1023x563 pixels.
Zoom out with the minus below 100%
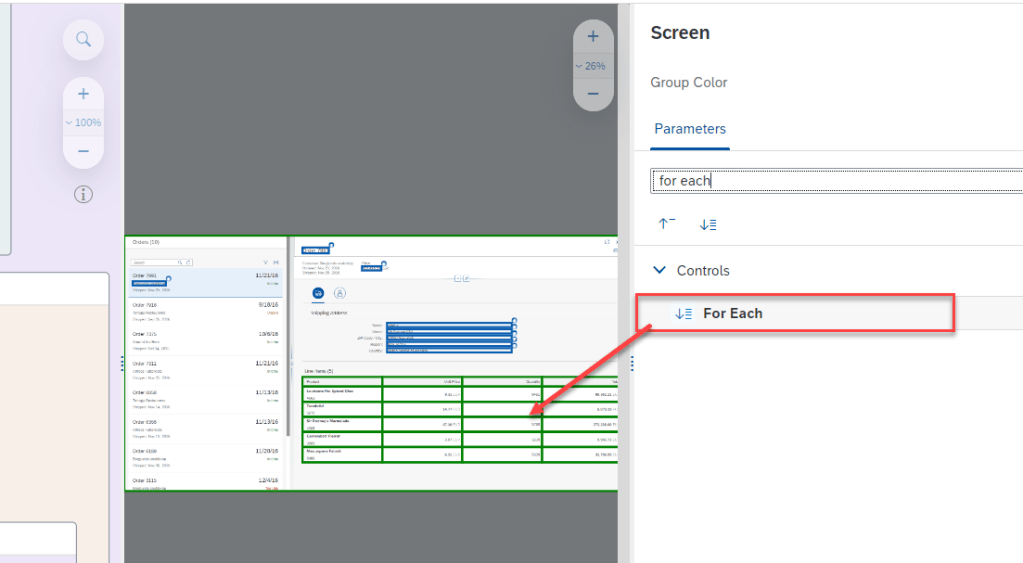pos(83,151)
